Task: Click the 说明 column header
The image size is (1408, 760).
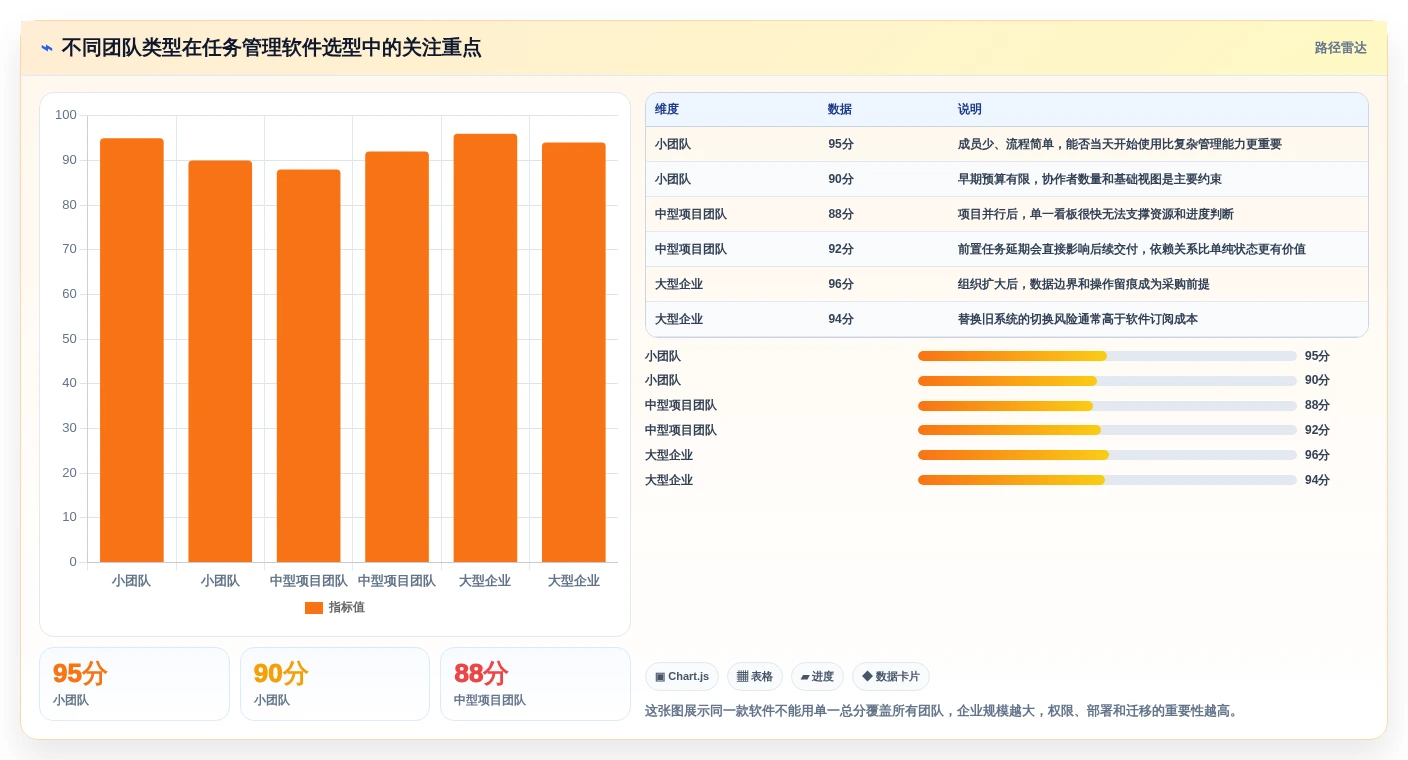Action: point(970,110)
